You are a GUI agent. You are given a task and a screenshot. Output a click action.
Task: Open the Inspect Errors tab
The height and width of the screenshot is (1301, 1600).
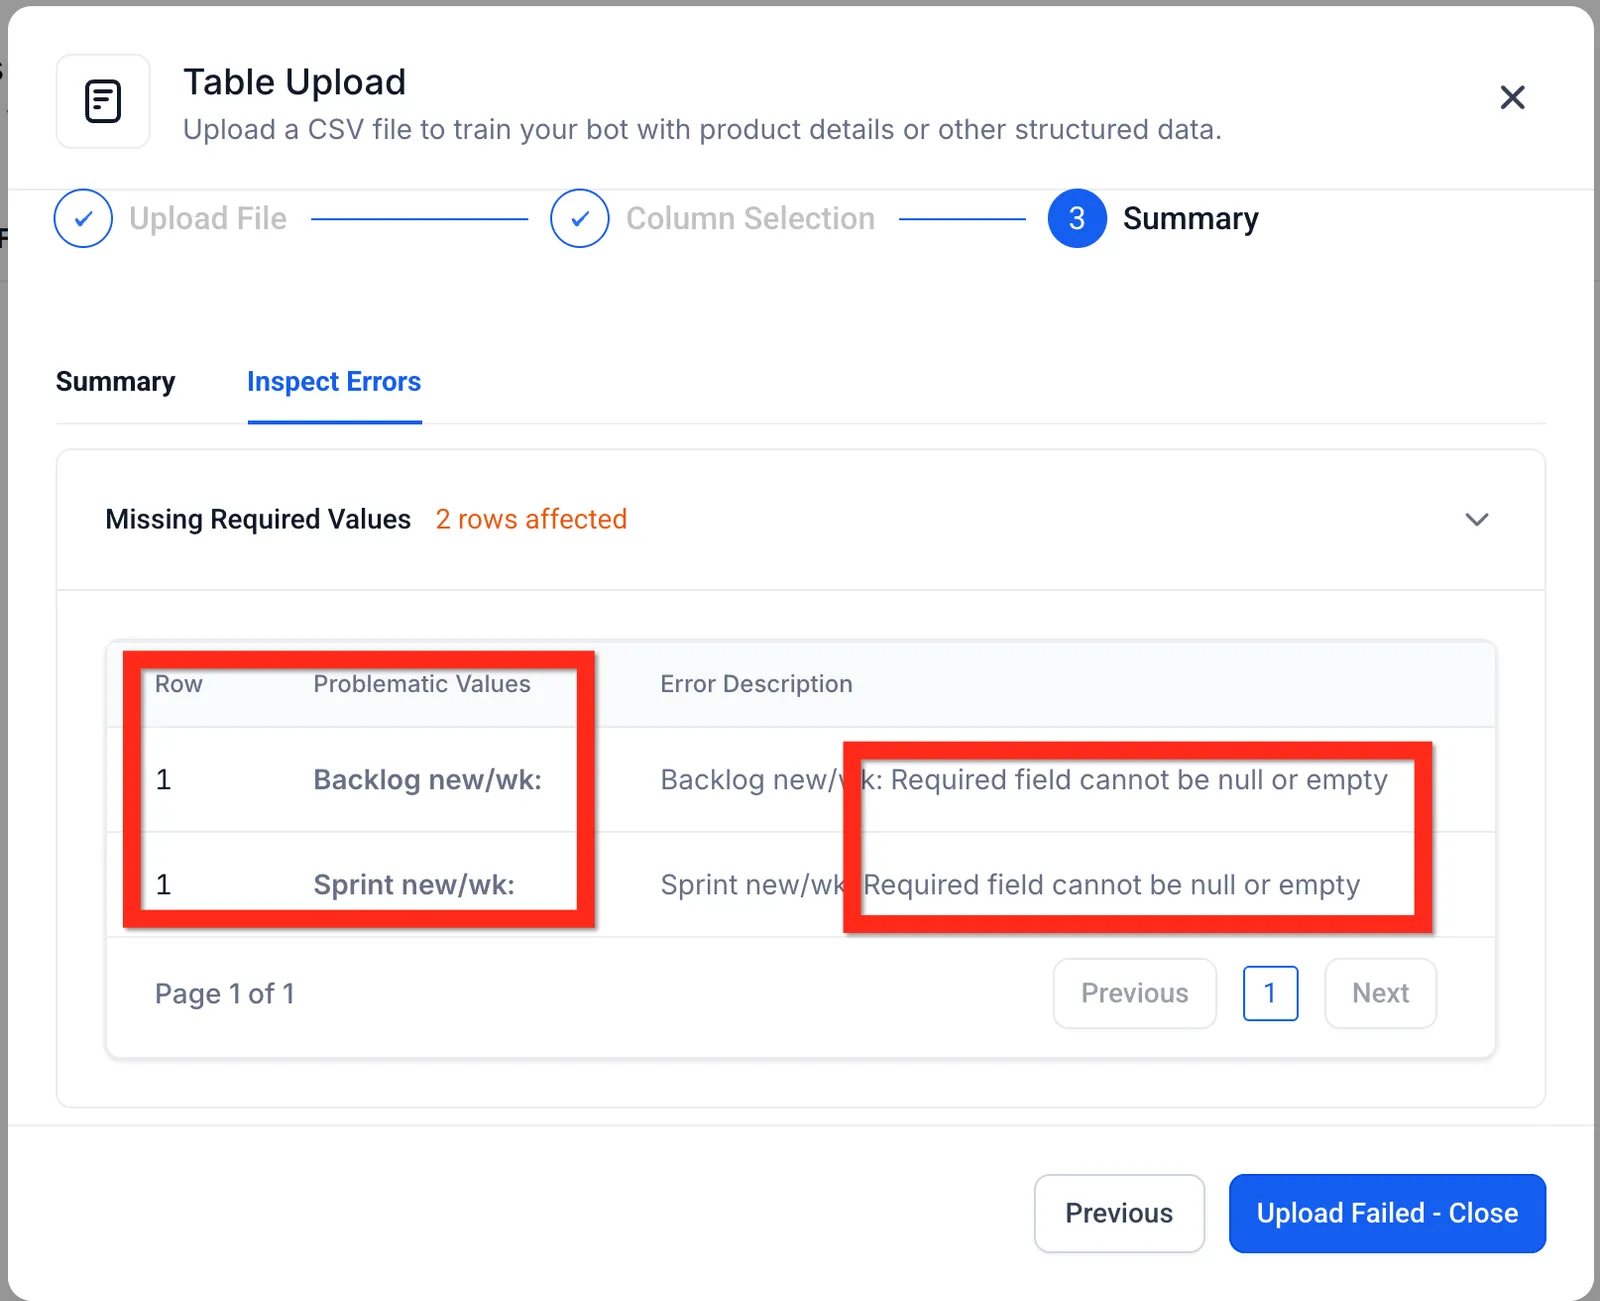coord(334,382)
